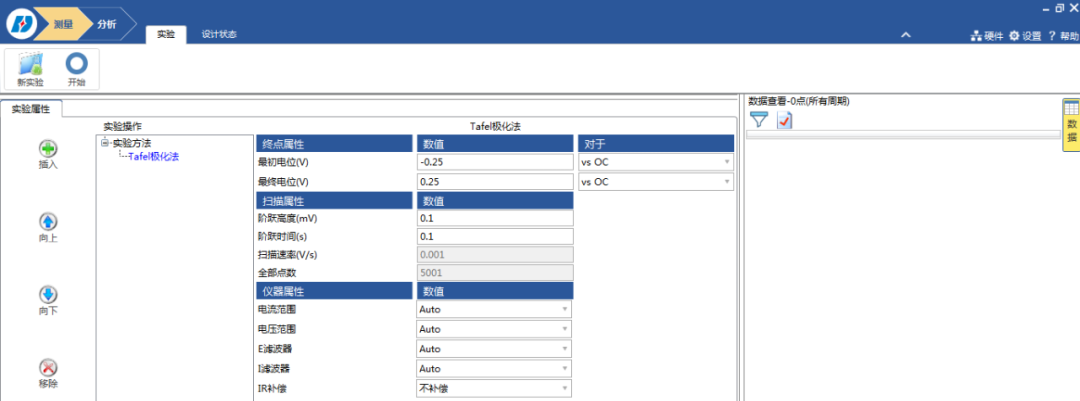Viewport: 1080px width, 401px height.
Task: Open the yellow 数据 side panel tab
Action: pos(1071,125)
